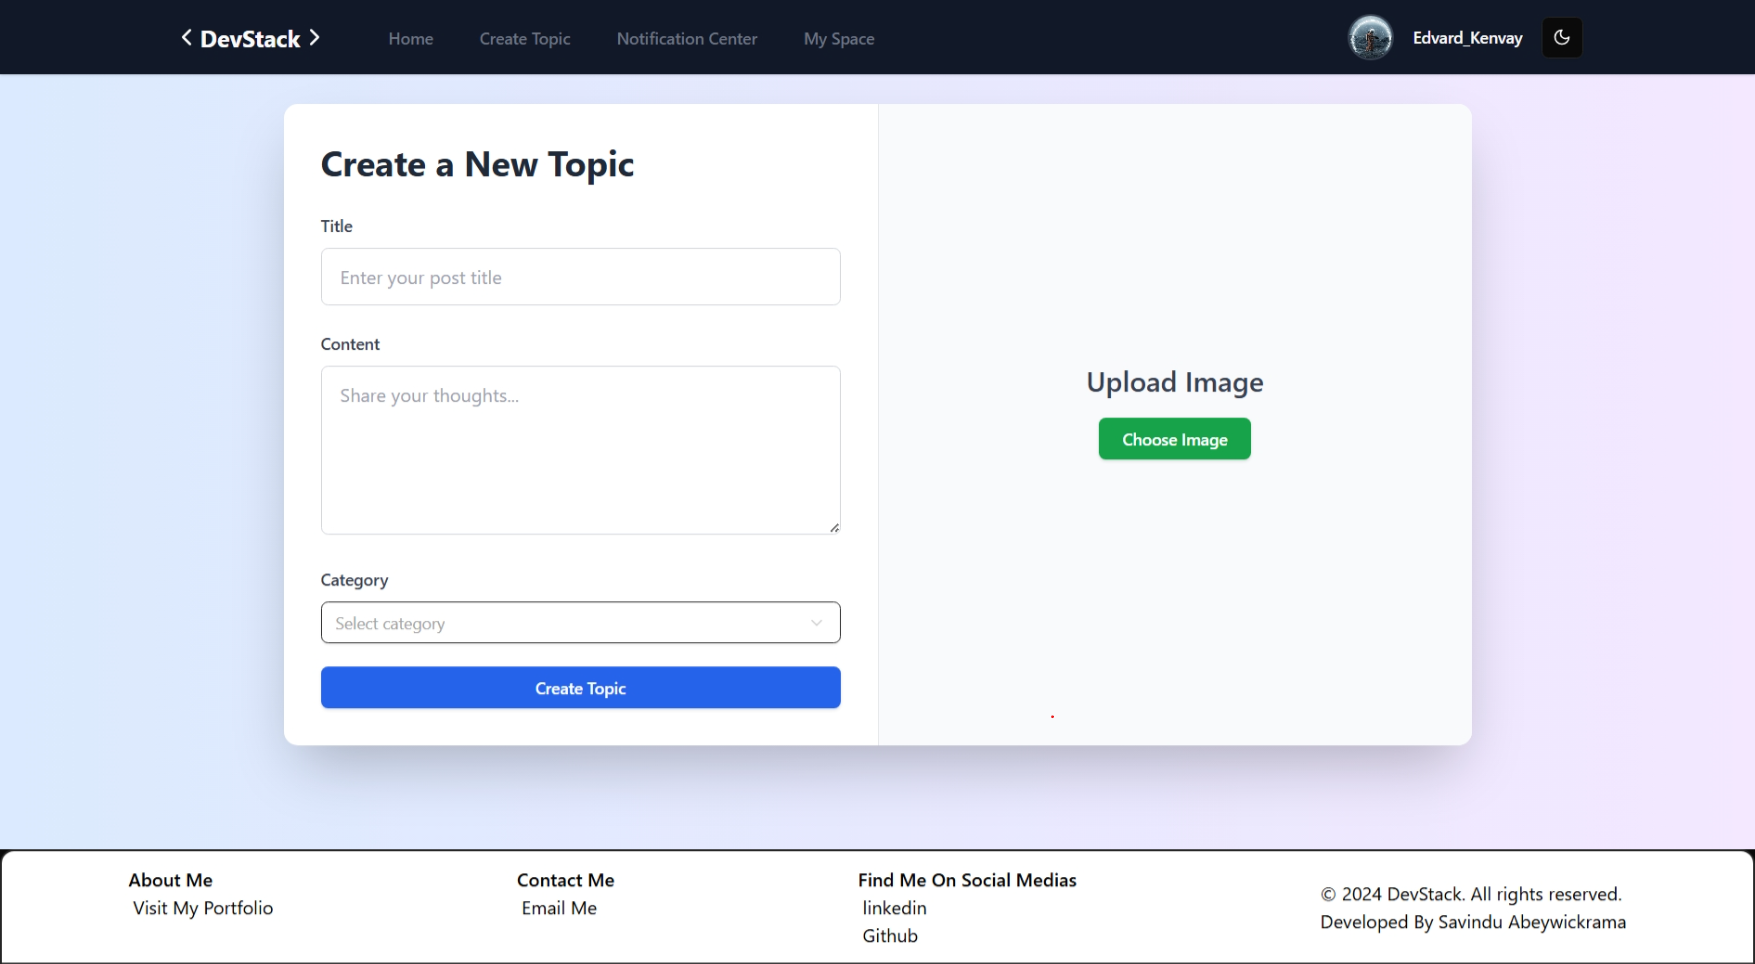Click the textarea resize handle
This screenshot has width=1755, height=964.
point(834,528)
